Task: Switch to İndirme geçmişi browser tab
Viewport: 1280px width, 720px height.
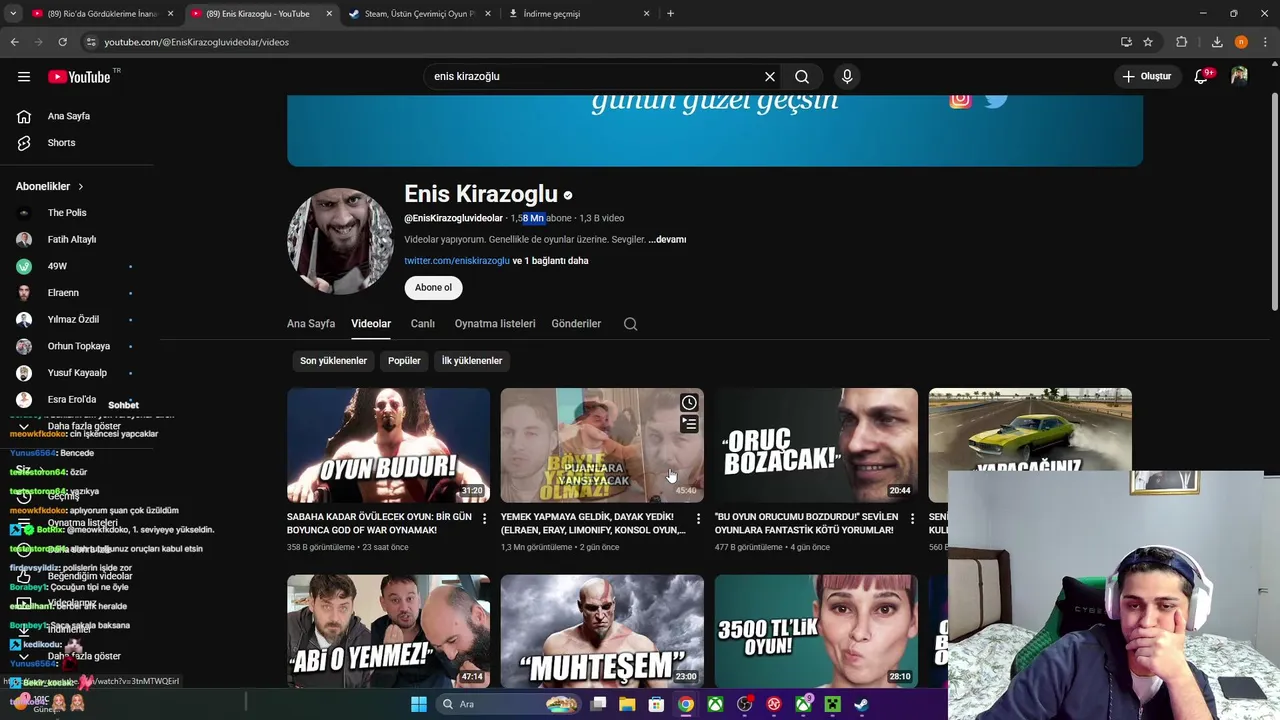Action: tap(577, 14)
